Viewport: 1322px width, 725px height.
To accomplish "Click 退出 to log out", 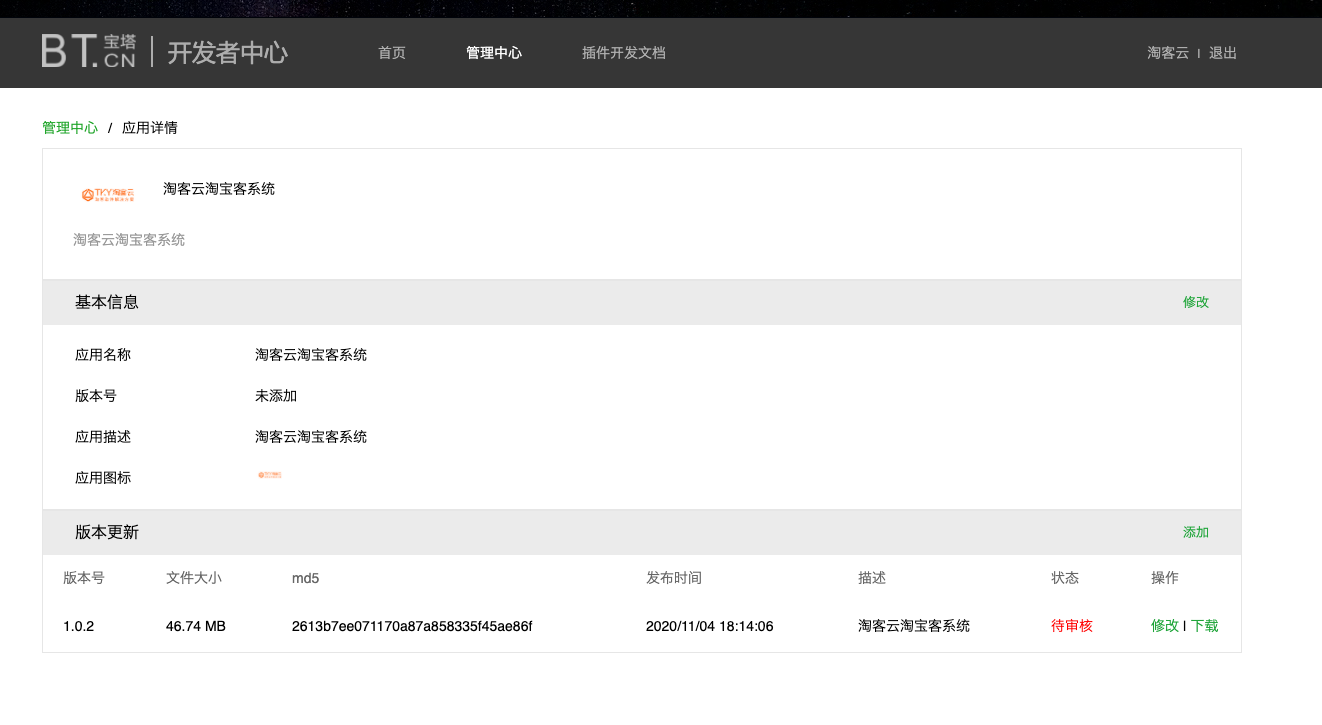I will (1223, 53).
